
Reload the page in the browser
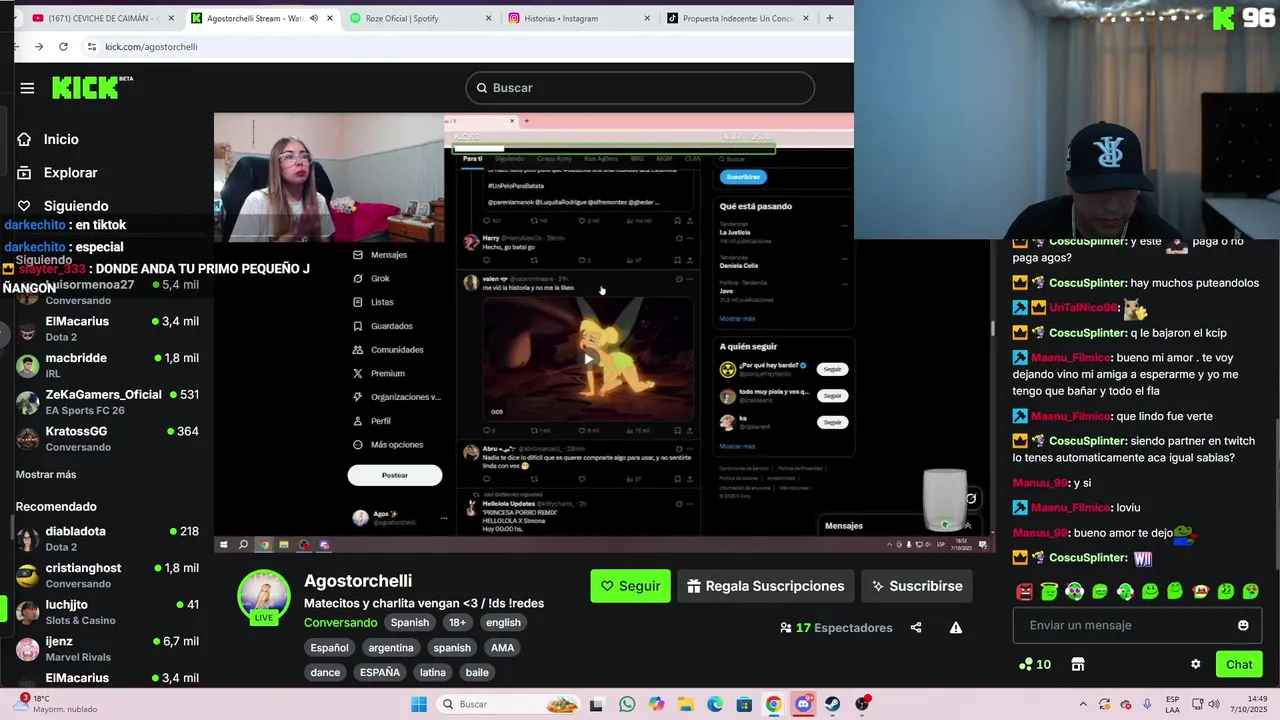click(x=63, y=47)
